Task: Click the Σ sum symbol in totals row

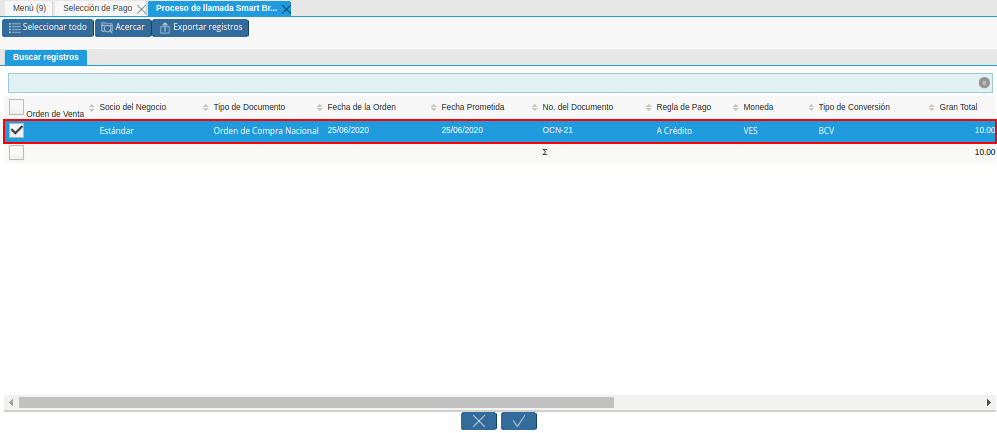Action: pos(545,153)
